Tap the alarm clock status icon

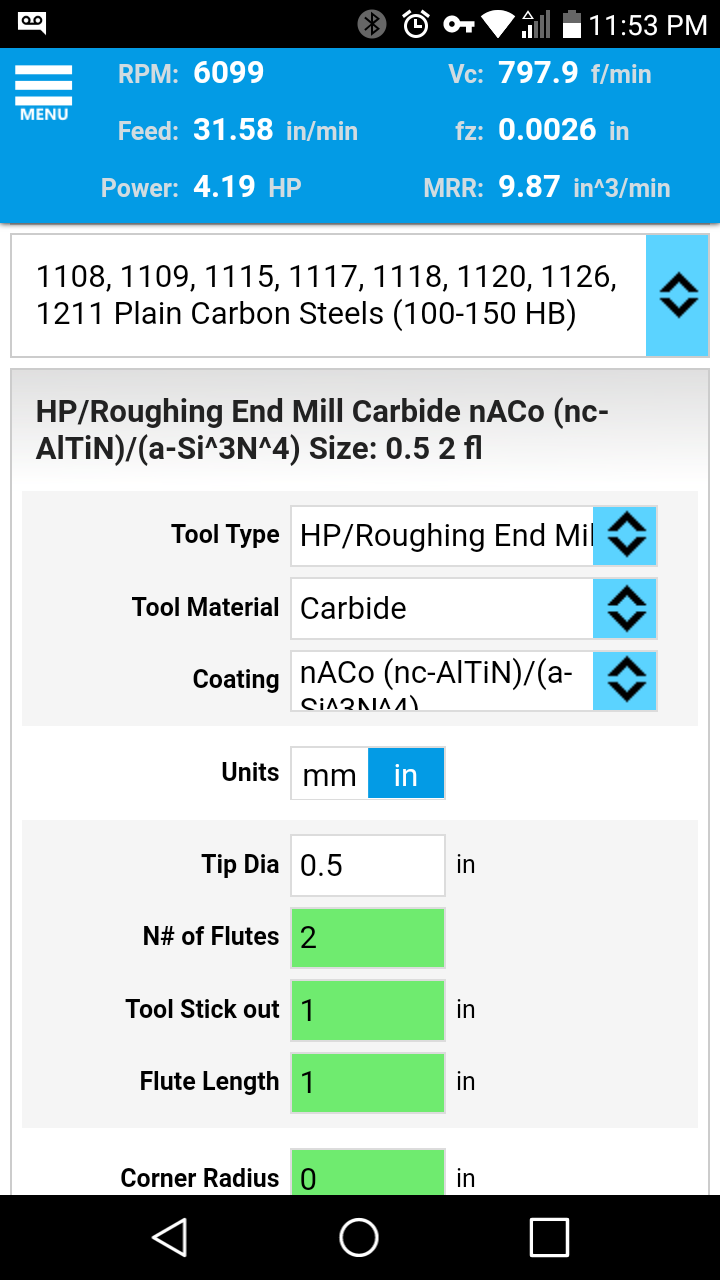click(415, 24)
